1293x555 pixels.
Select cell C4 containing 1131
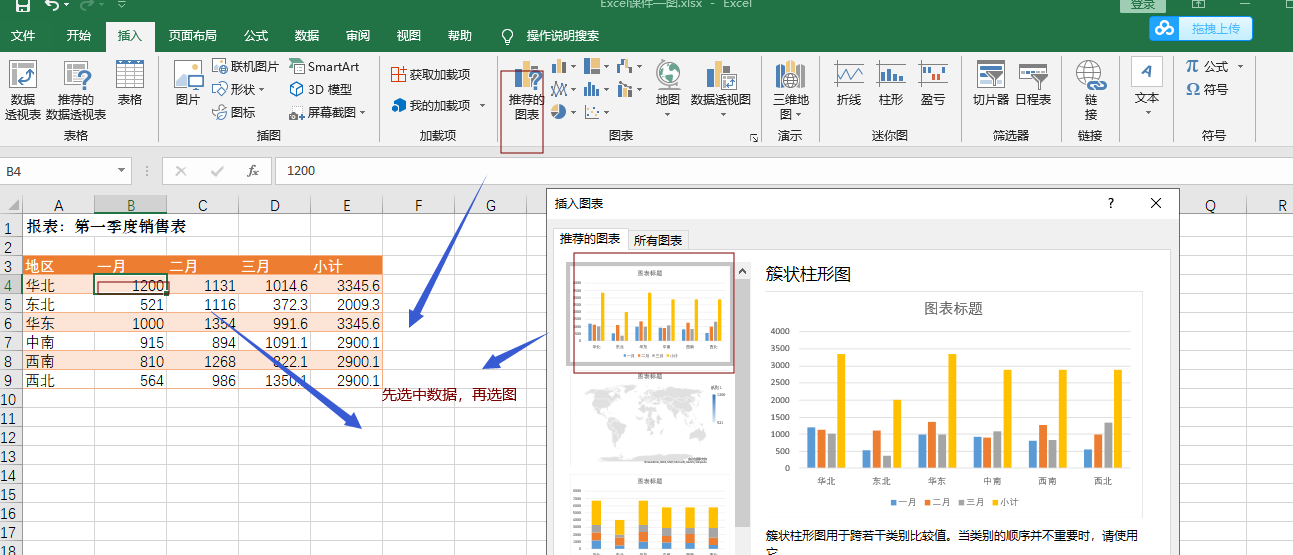(202, 285)
